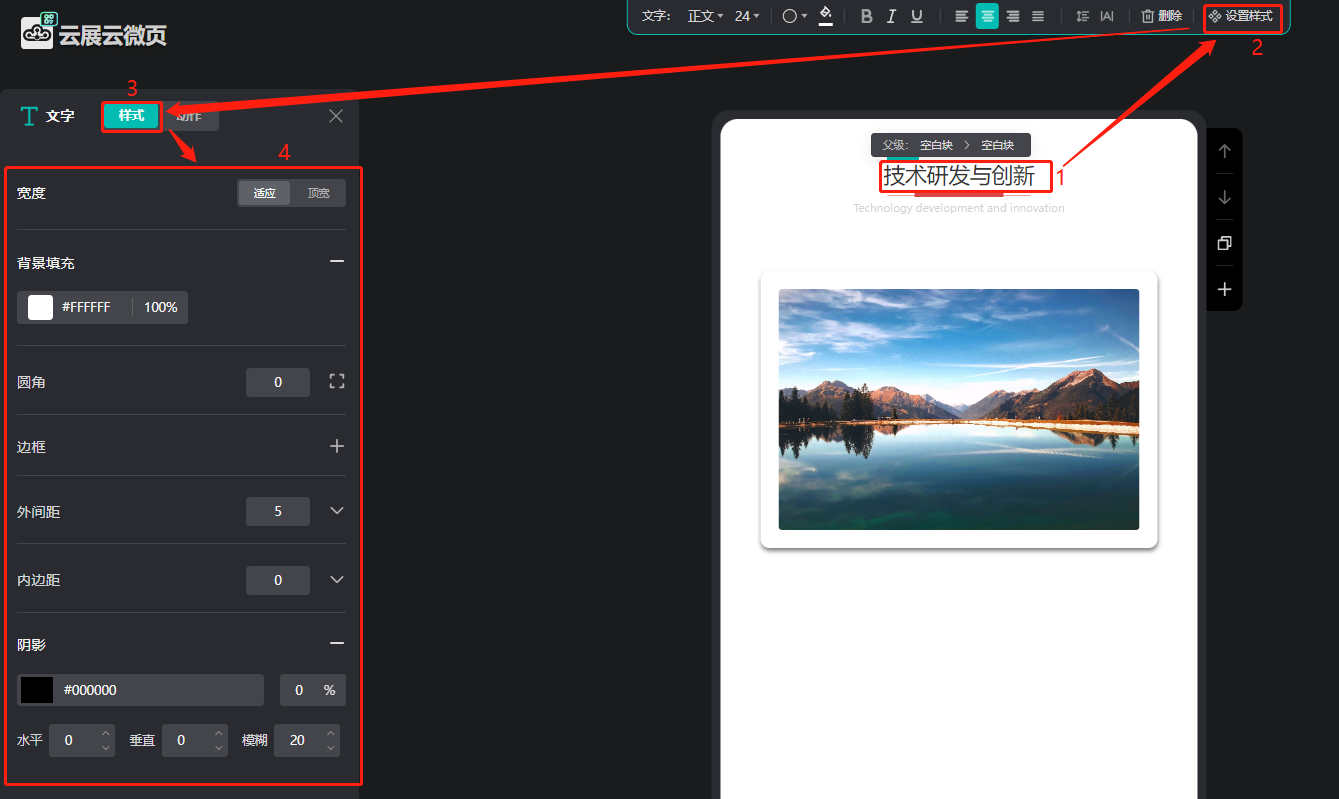Move element up with the arrow icon
The height and width of the screenshot is (799, 1339).
[x=1224, y=152]
